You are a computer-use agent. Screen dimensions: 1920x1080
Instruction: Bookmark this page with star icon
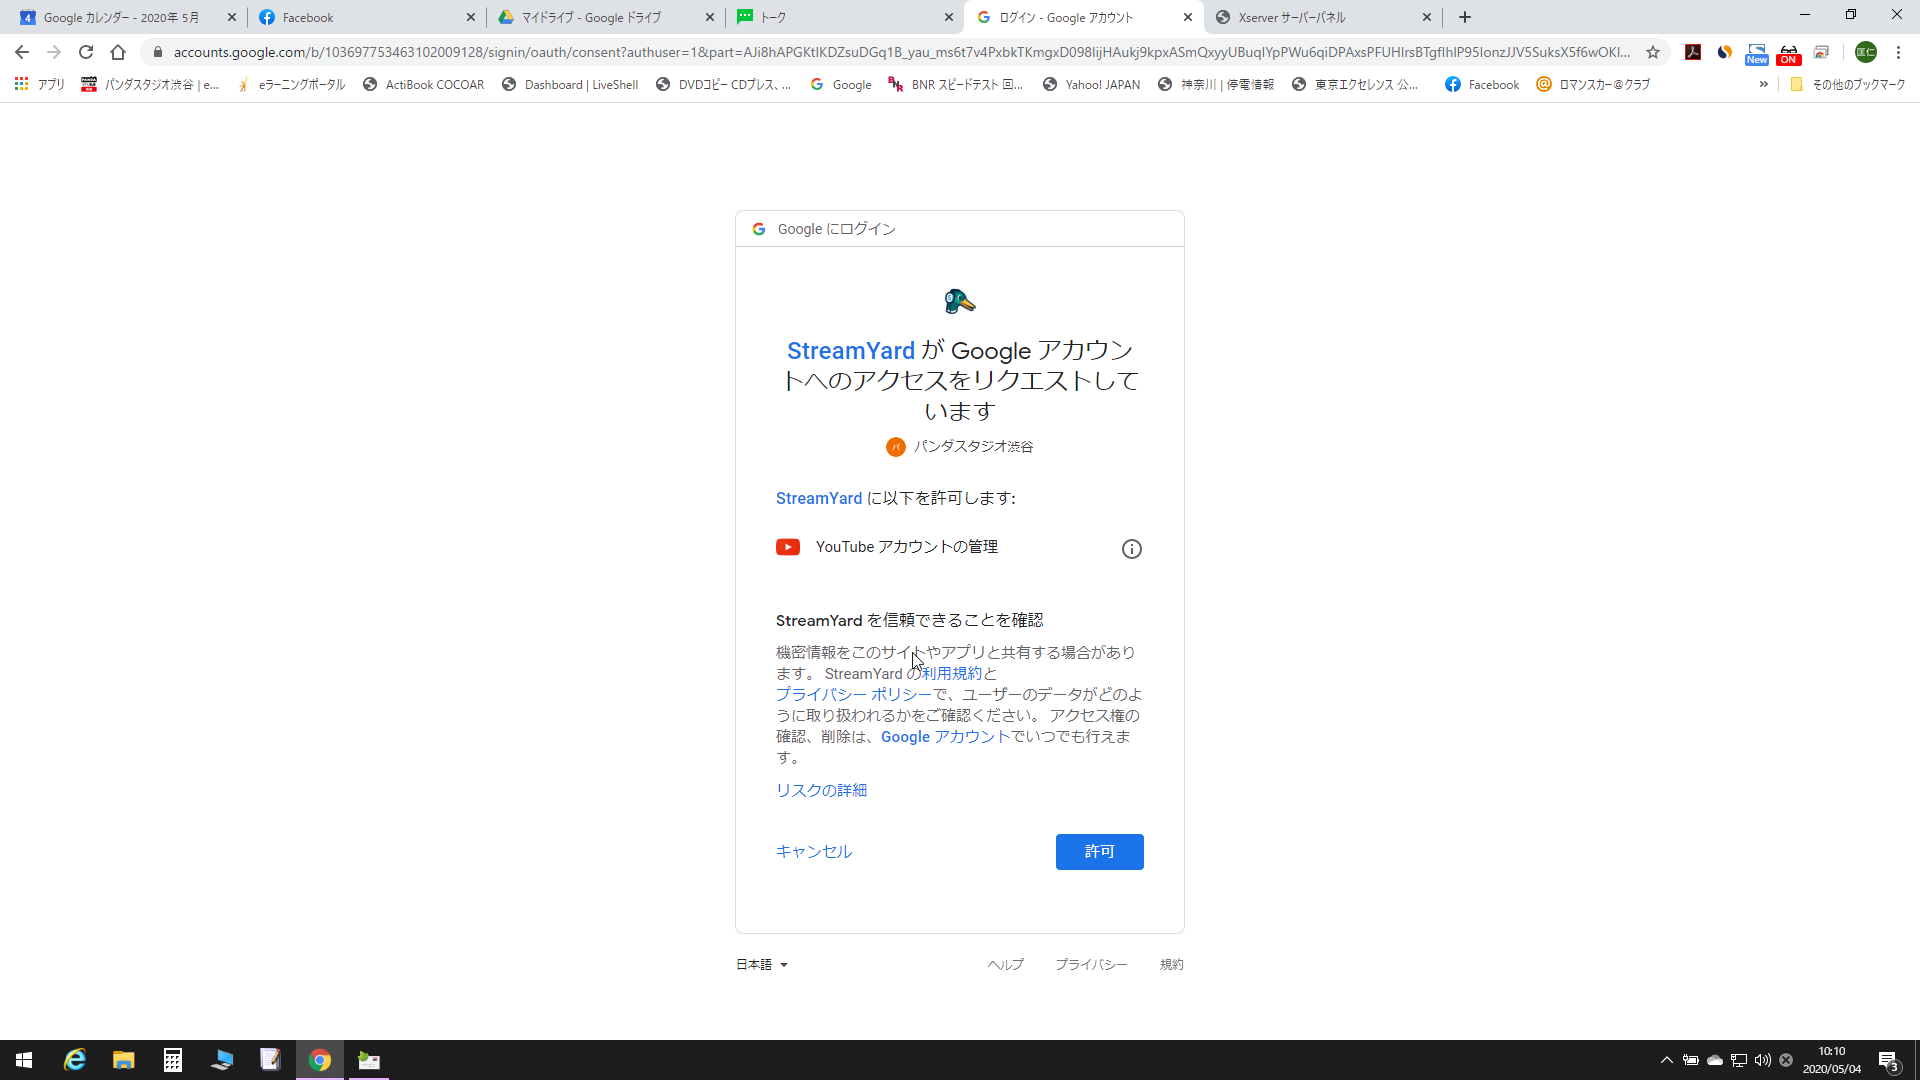(x=1653, y=52)
